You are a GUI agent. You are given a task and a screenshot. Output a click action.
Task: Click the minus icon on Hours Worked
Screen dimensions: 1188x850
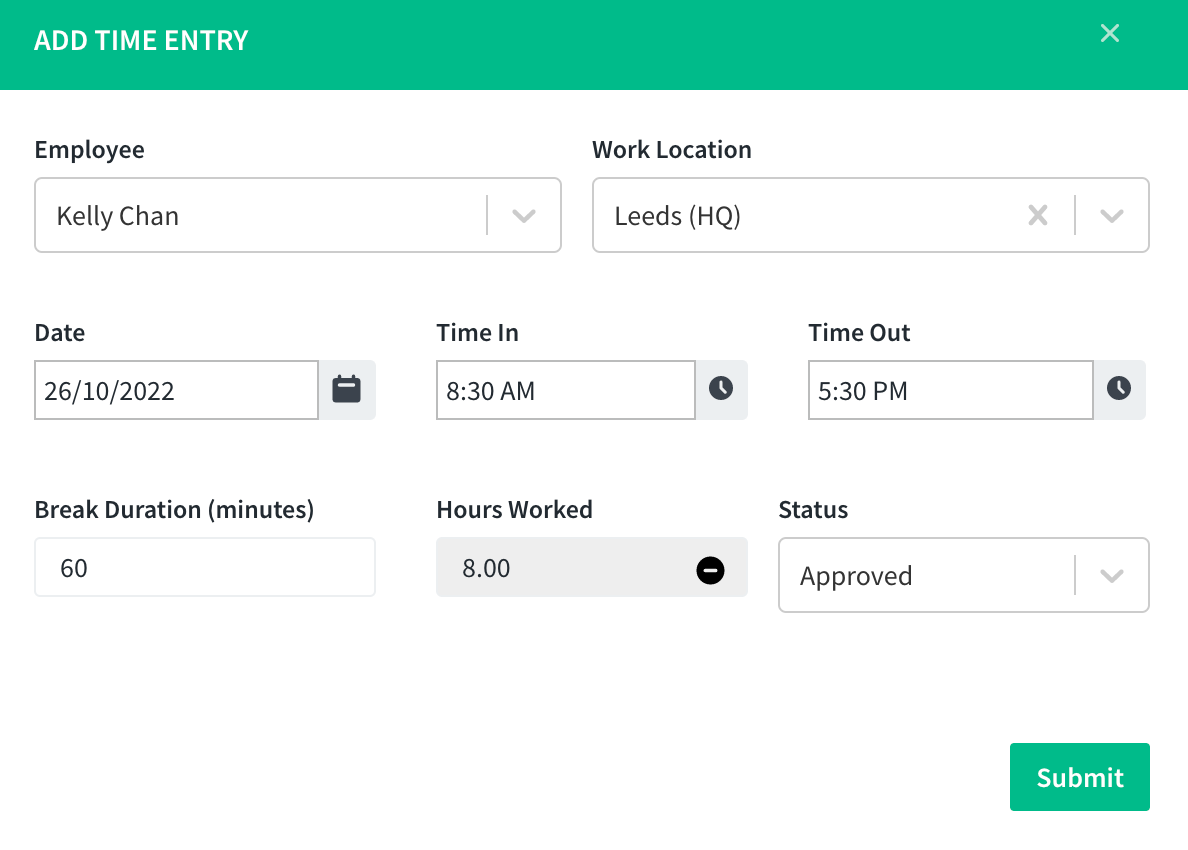[x=711, y=568]
